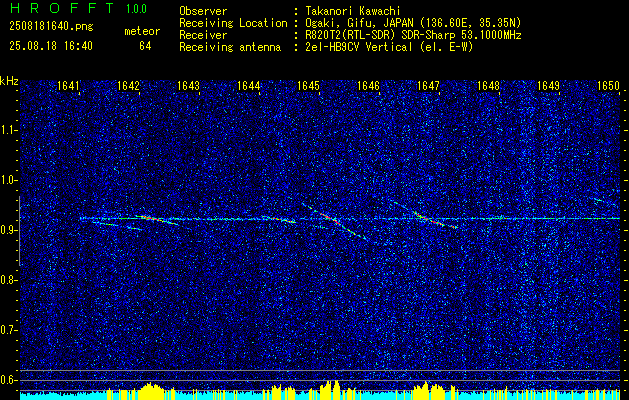Click the 1650 time axis marker
This screenshot has width=629, height=400.
[609, 86]
